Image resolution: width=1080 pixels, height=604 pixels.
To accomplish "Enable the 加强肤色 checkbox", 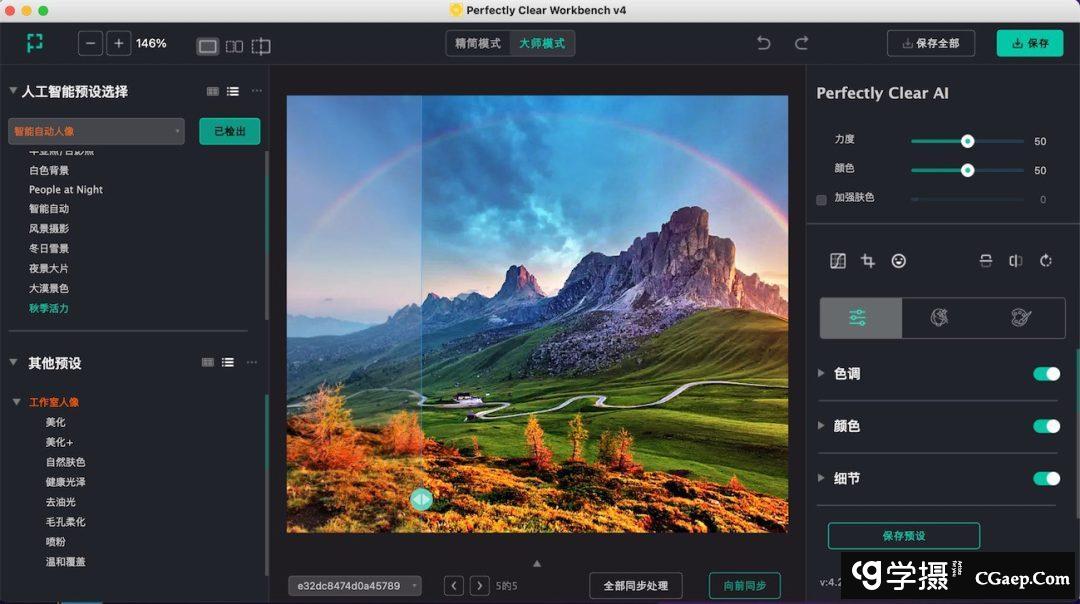I will coord(822,199).
